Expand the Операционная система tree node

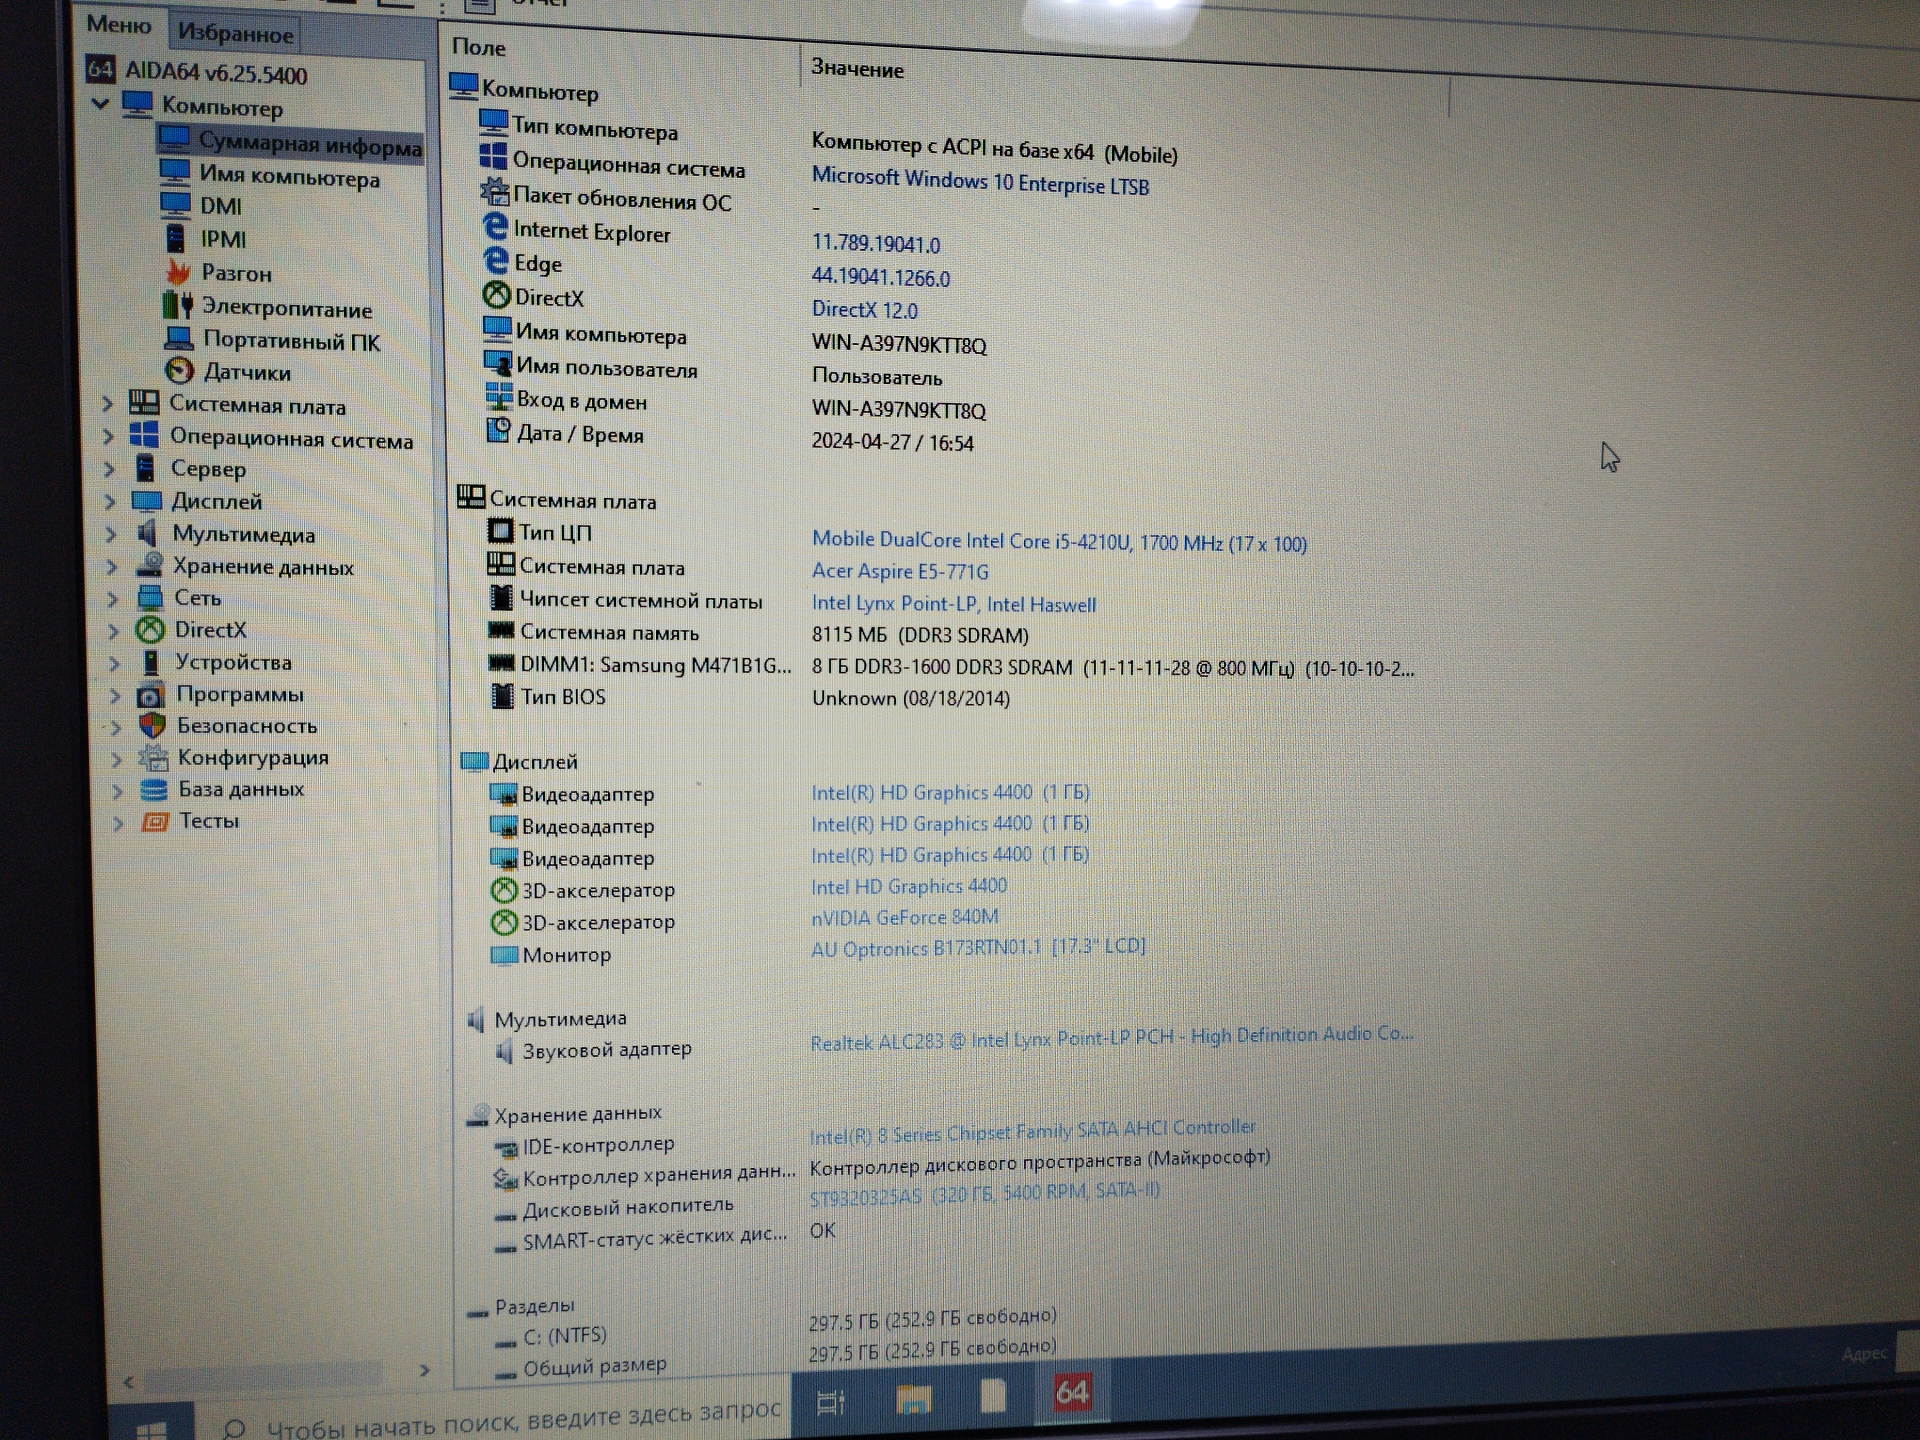[108, 436]
